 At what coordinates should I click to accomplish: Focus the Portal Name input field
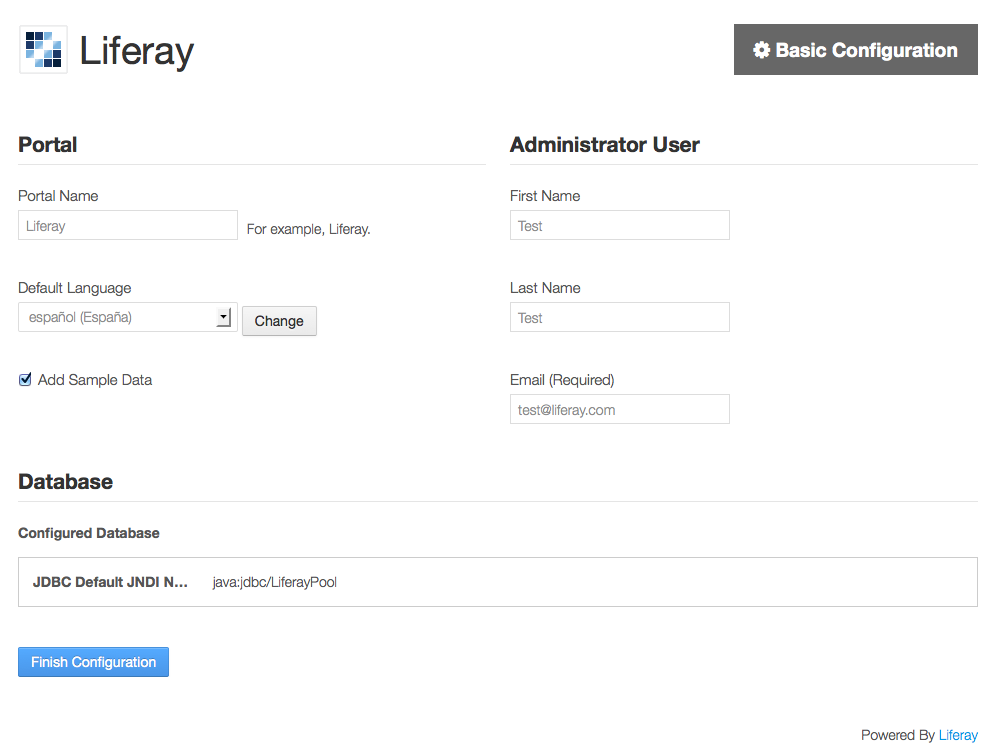click(128, 225)
